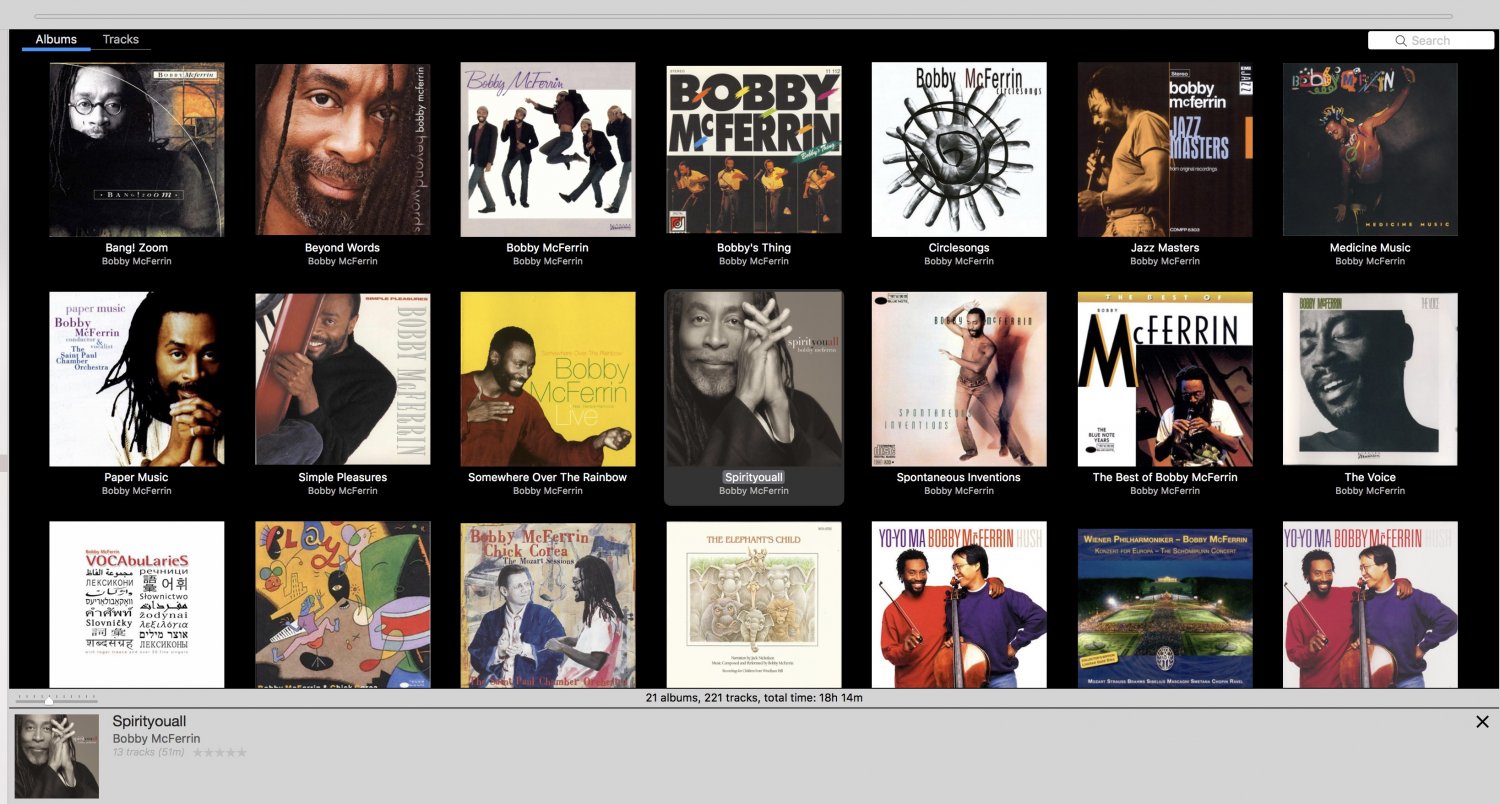Select the Beyond Words album cover

pyautogui.click(x=343, y=150)
